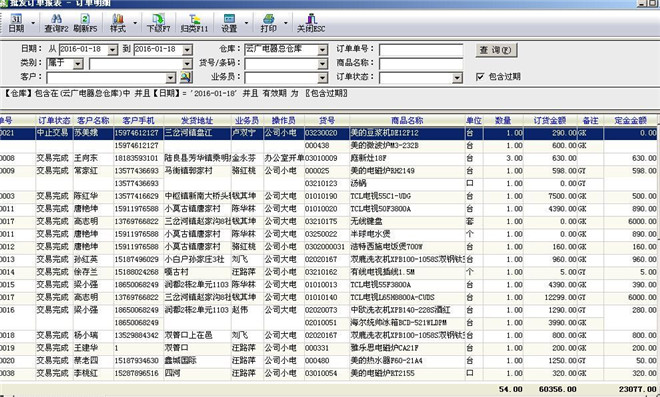Select customer cell 王向东
This screenshot has height=397, width=660.
(x=93, y=158)
